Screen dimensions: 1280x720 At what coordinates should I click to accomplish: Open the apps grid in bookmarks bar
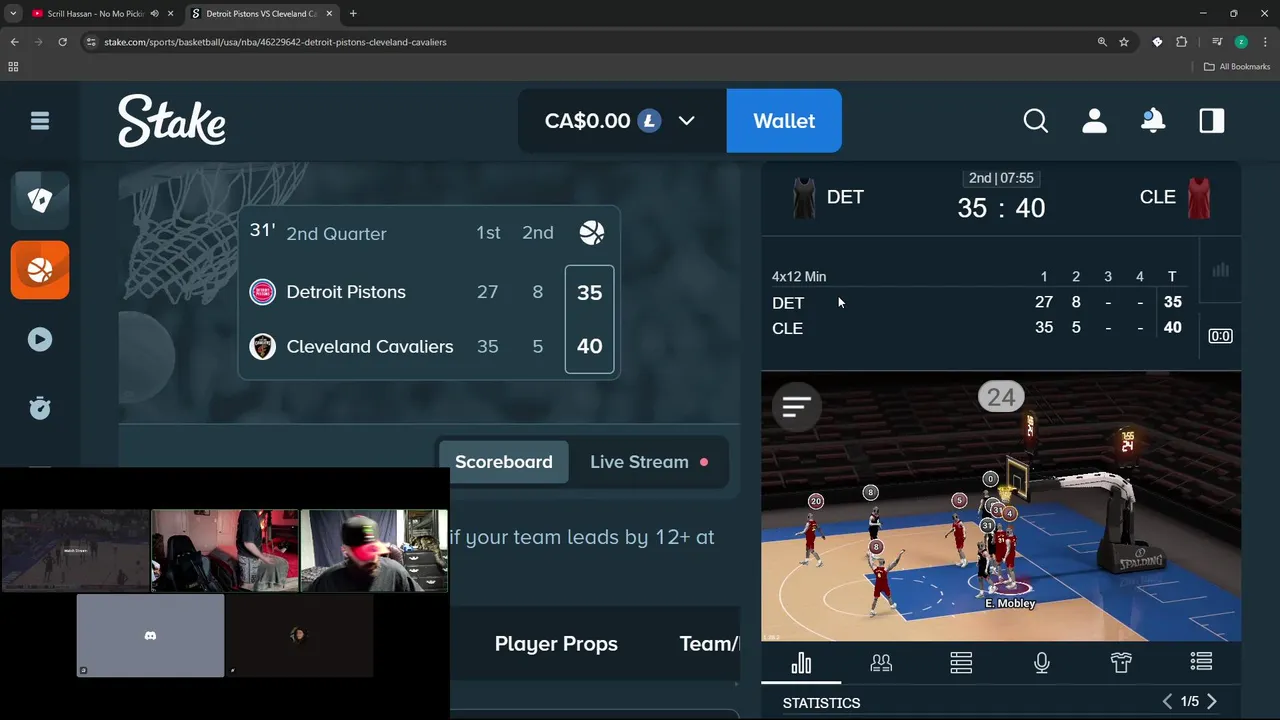click(13, 67)
